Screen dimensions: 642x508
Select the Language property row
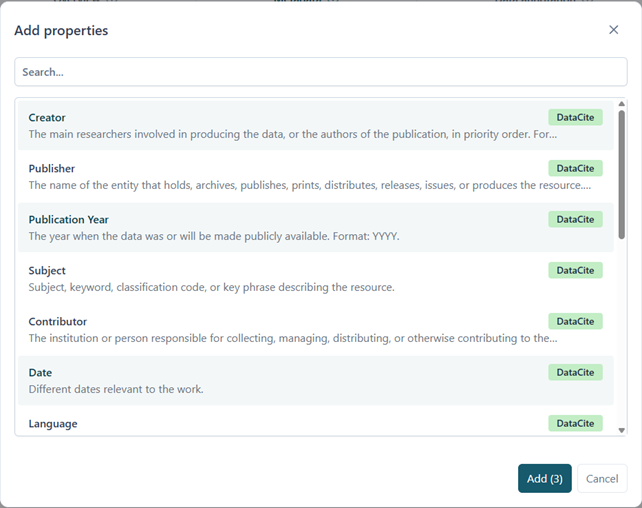(280, 424)
